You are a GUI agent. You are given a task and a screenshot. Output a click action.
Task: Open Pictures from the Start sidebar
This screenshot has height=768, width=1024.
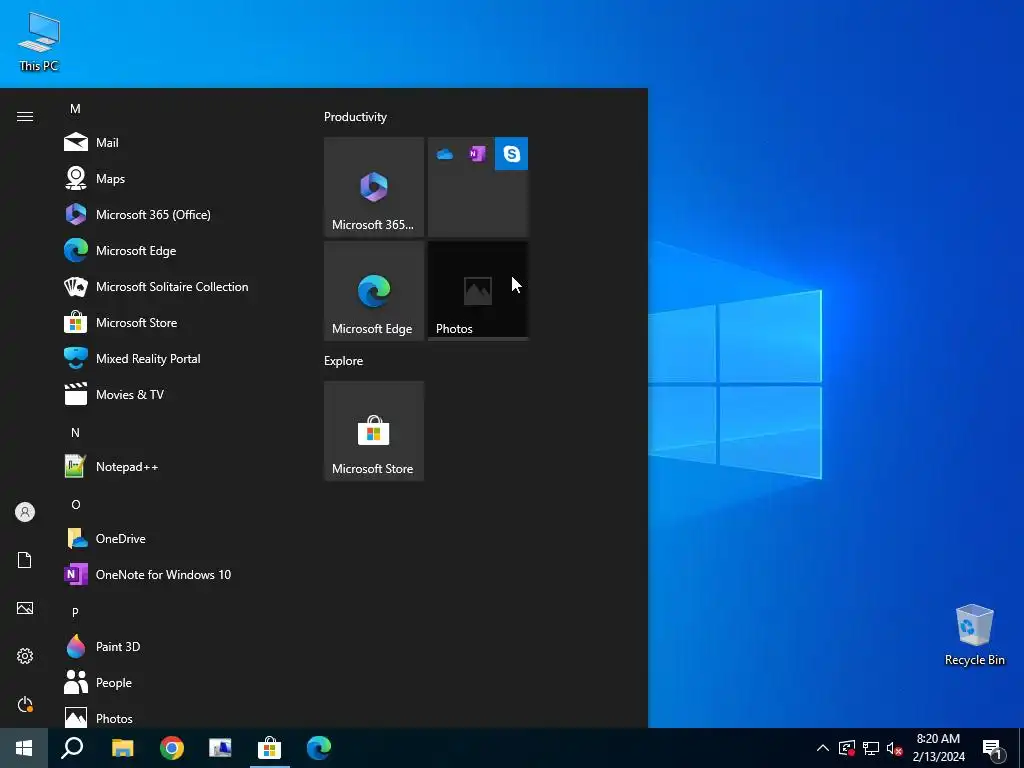[25, 608]
